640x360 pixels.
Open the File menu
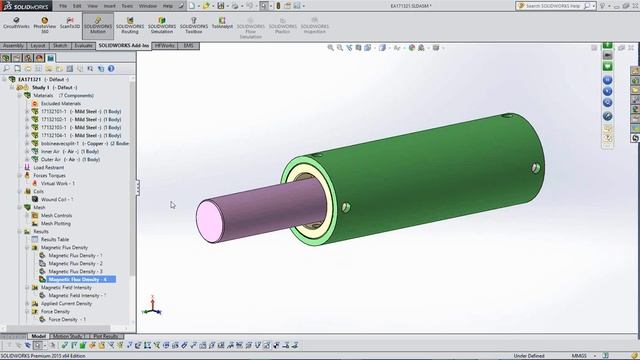point(63,6)
